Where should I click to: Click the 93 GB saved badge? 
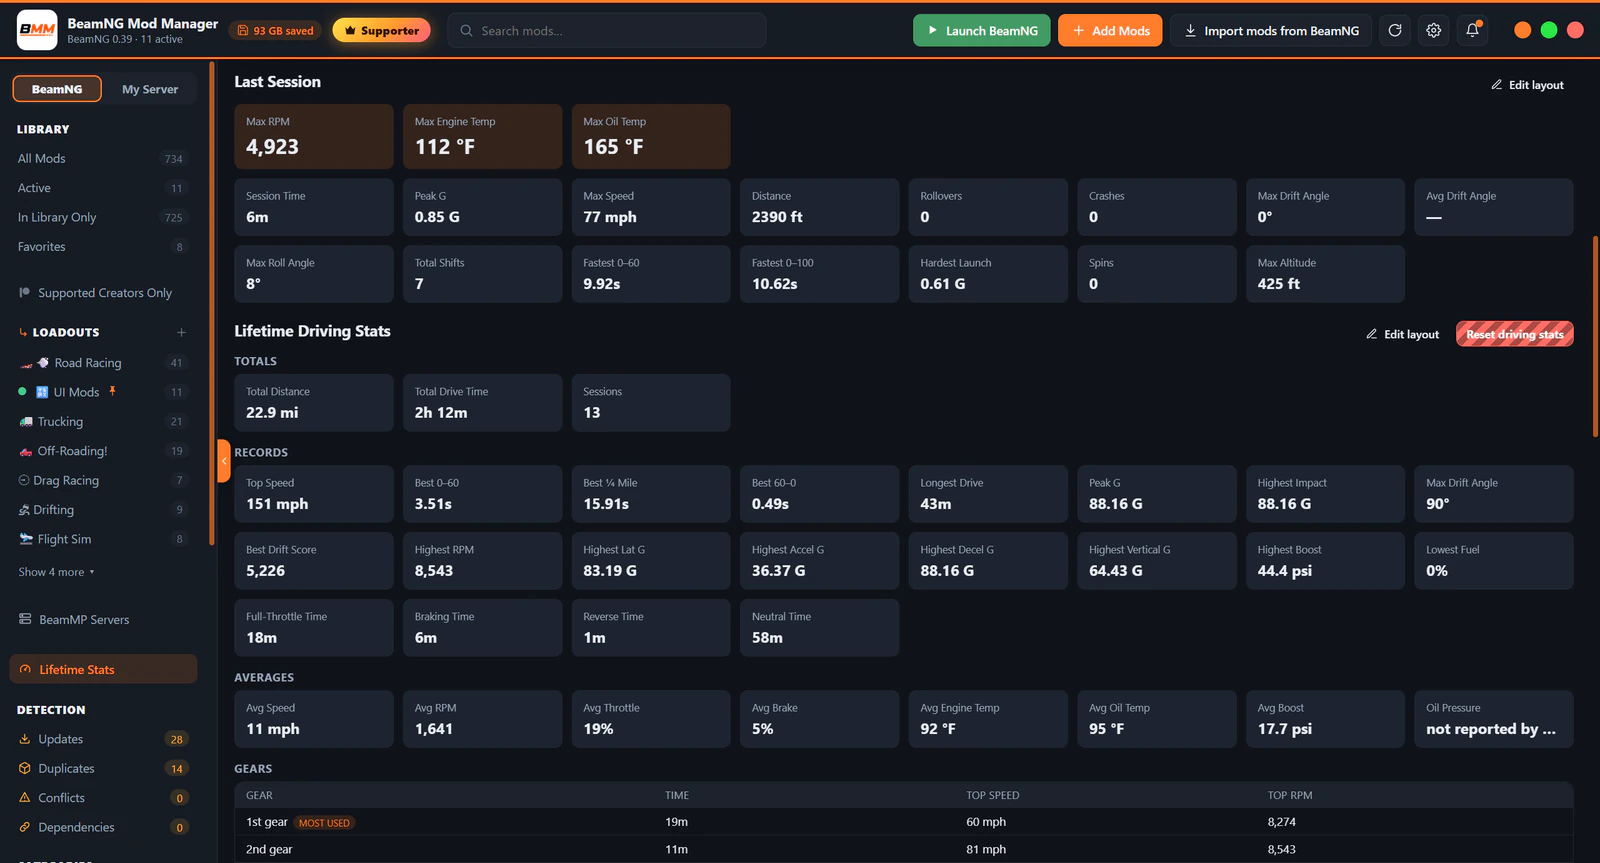click(276, 31)
